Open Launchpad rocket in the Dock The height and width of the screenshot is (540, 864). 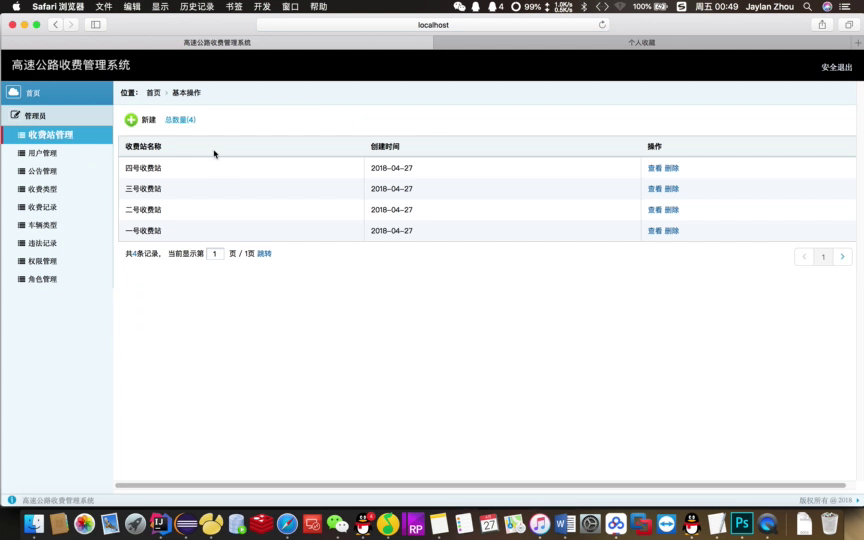135,524
